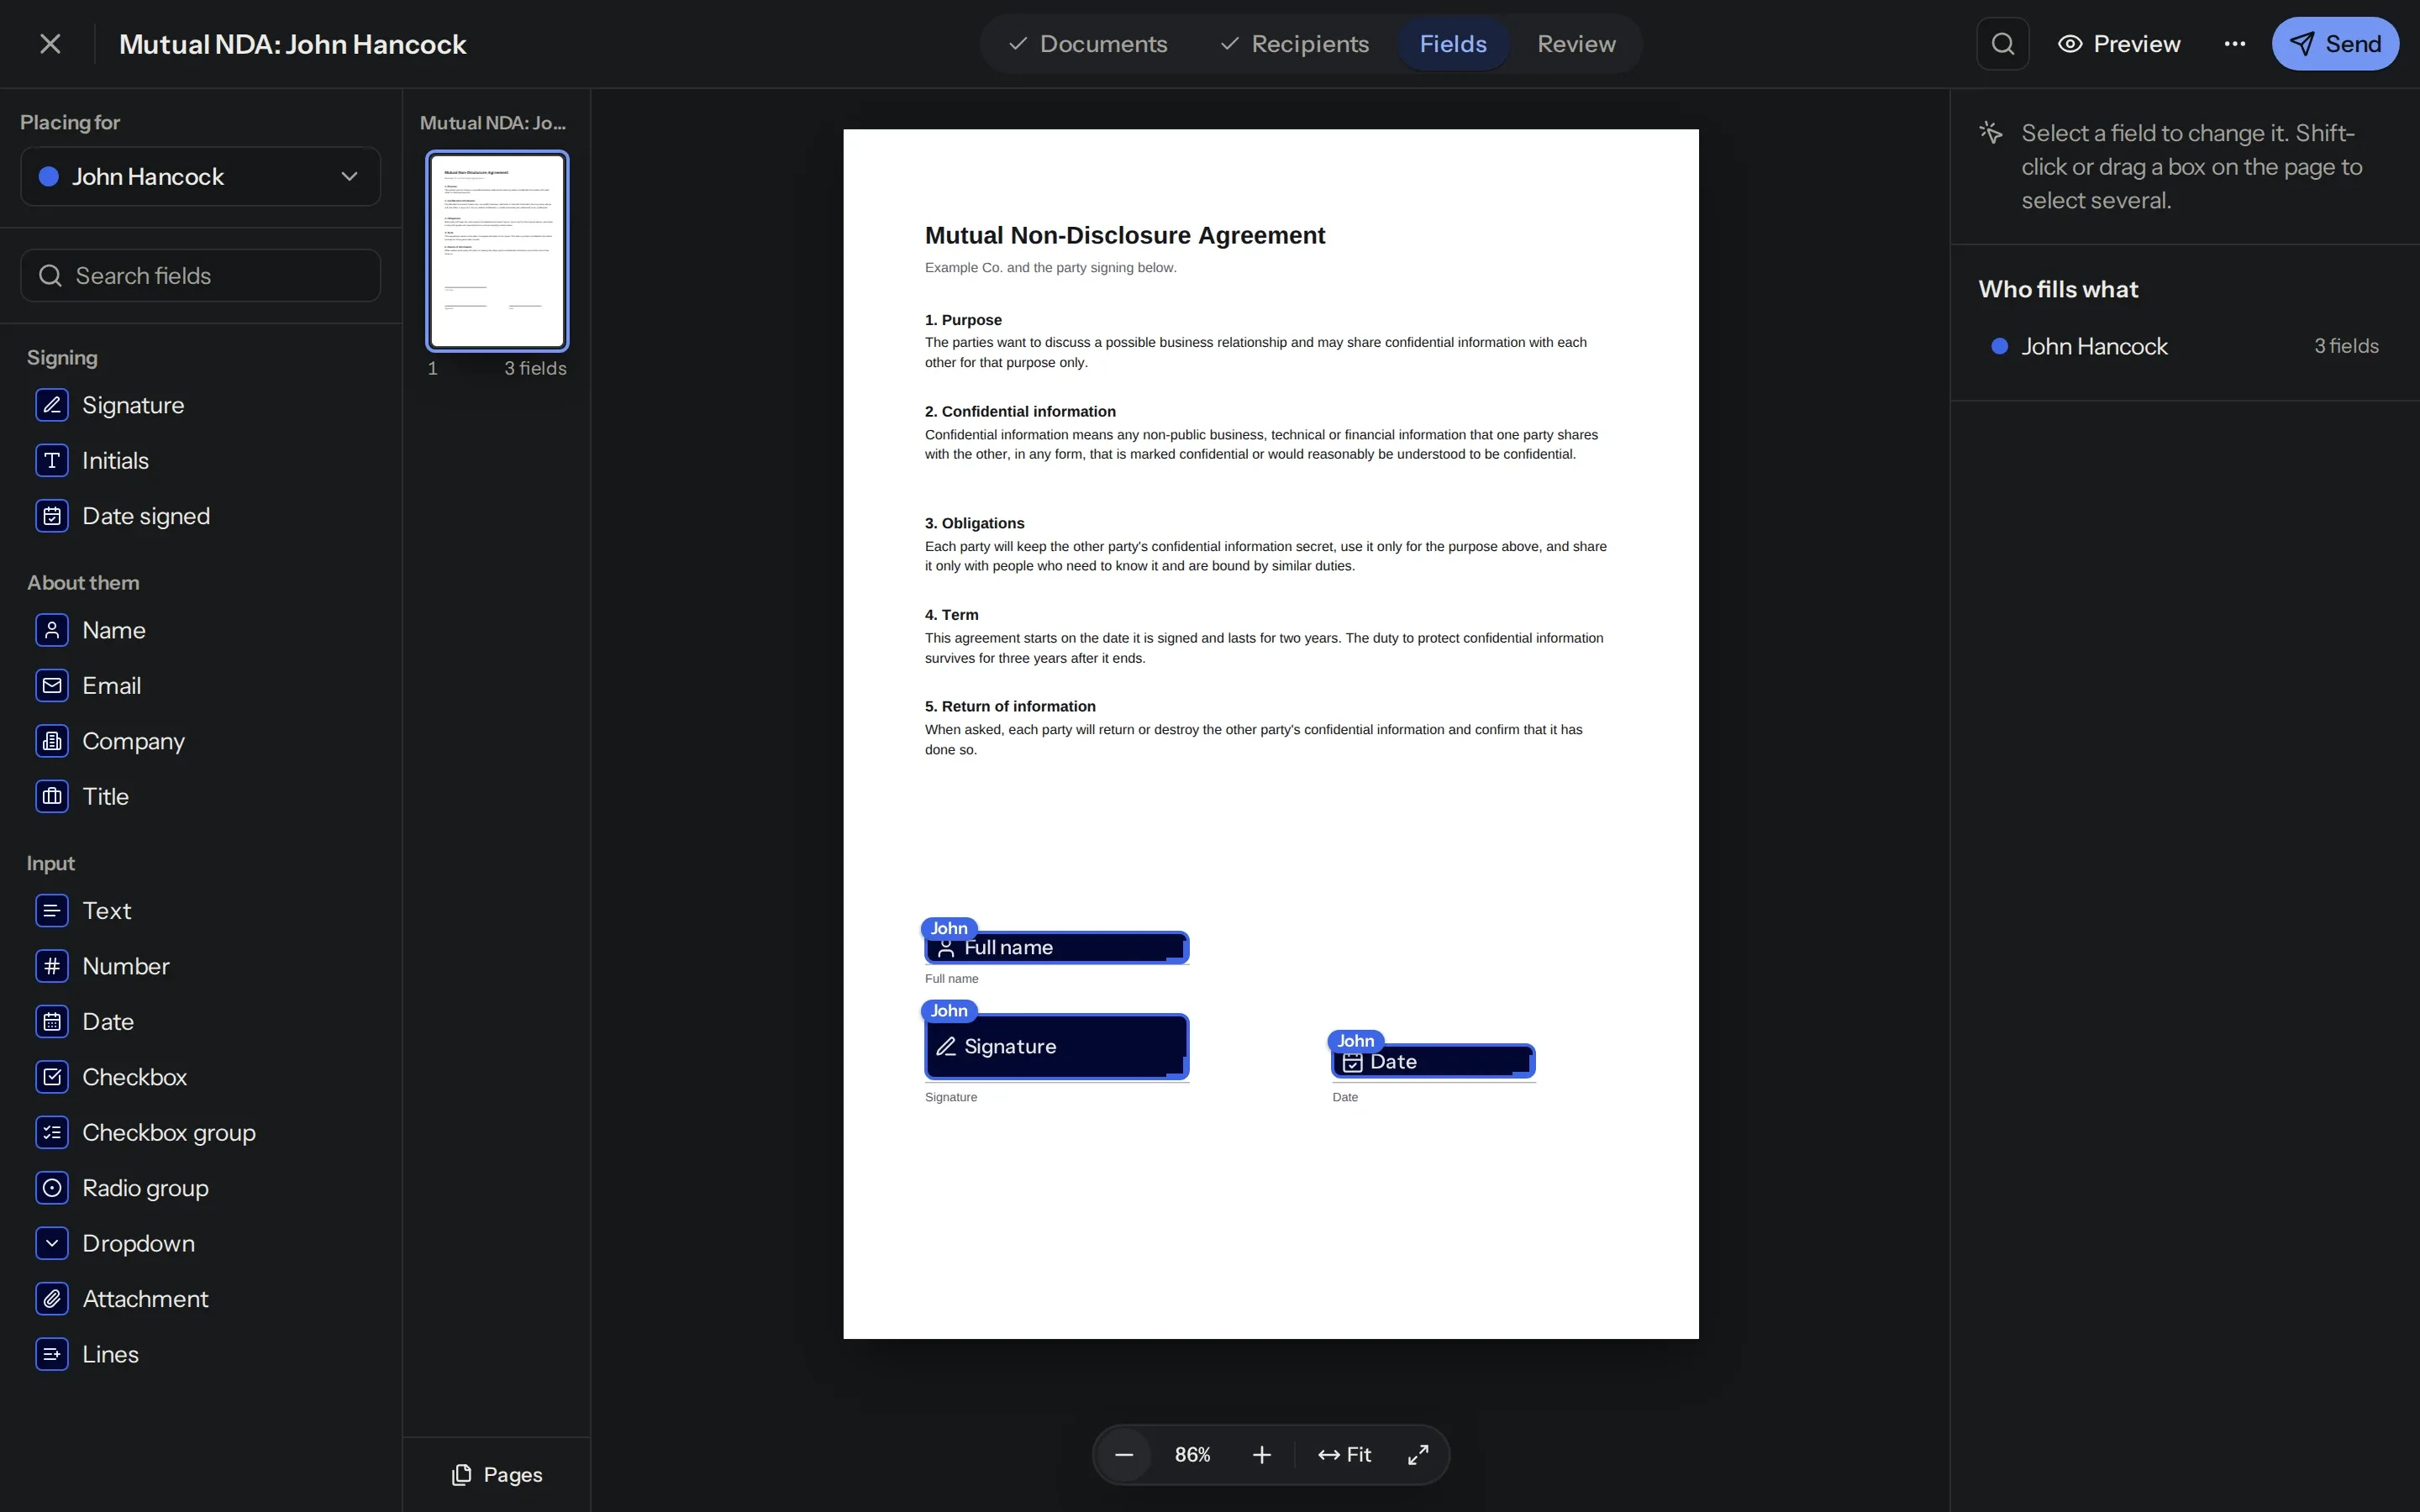Select the Title field icon
Screen dimensions: 2420x1512
[52, 797]
